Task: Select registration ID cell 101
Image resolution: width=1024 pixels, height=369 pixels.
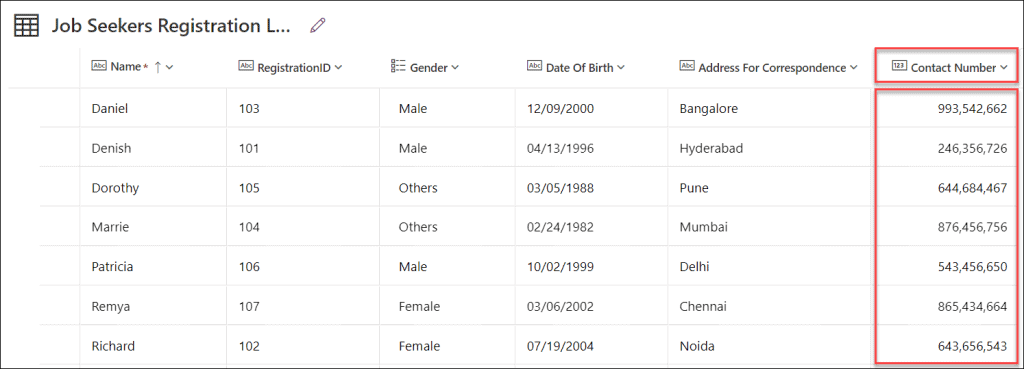Action: (249, 148)
